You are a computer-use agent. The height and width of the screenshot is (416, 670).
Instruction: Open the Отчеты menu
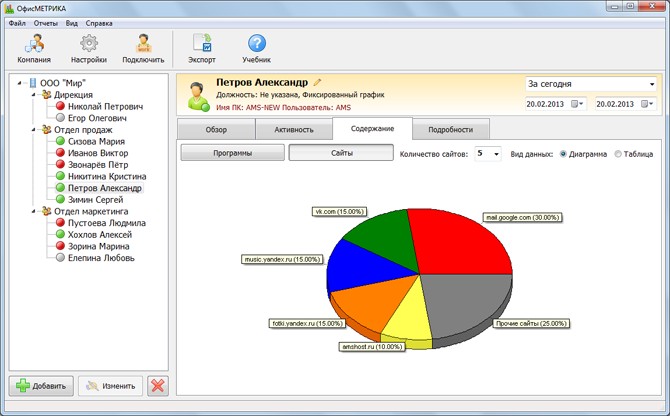coord(46,22)
